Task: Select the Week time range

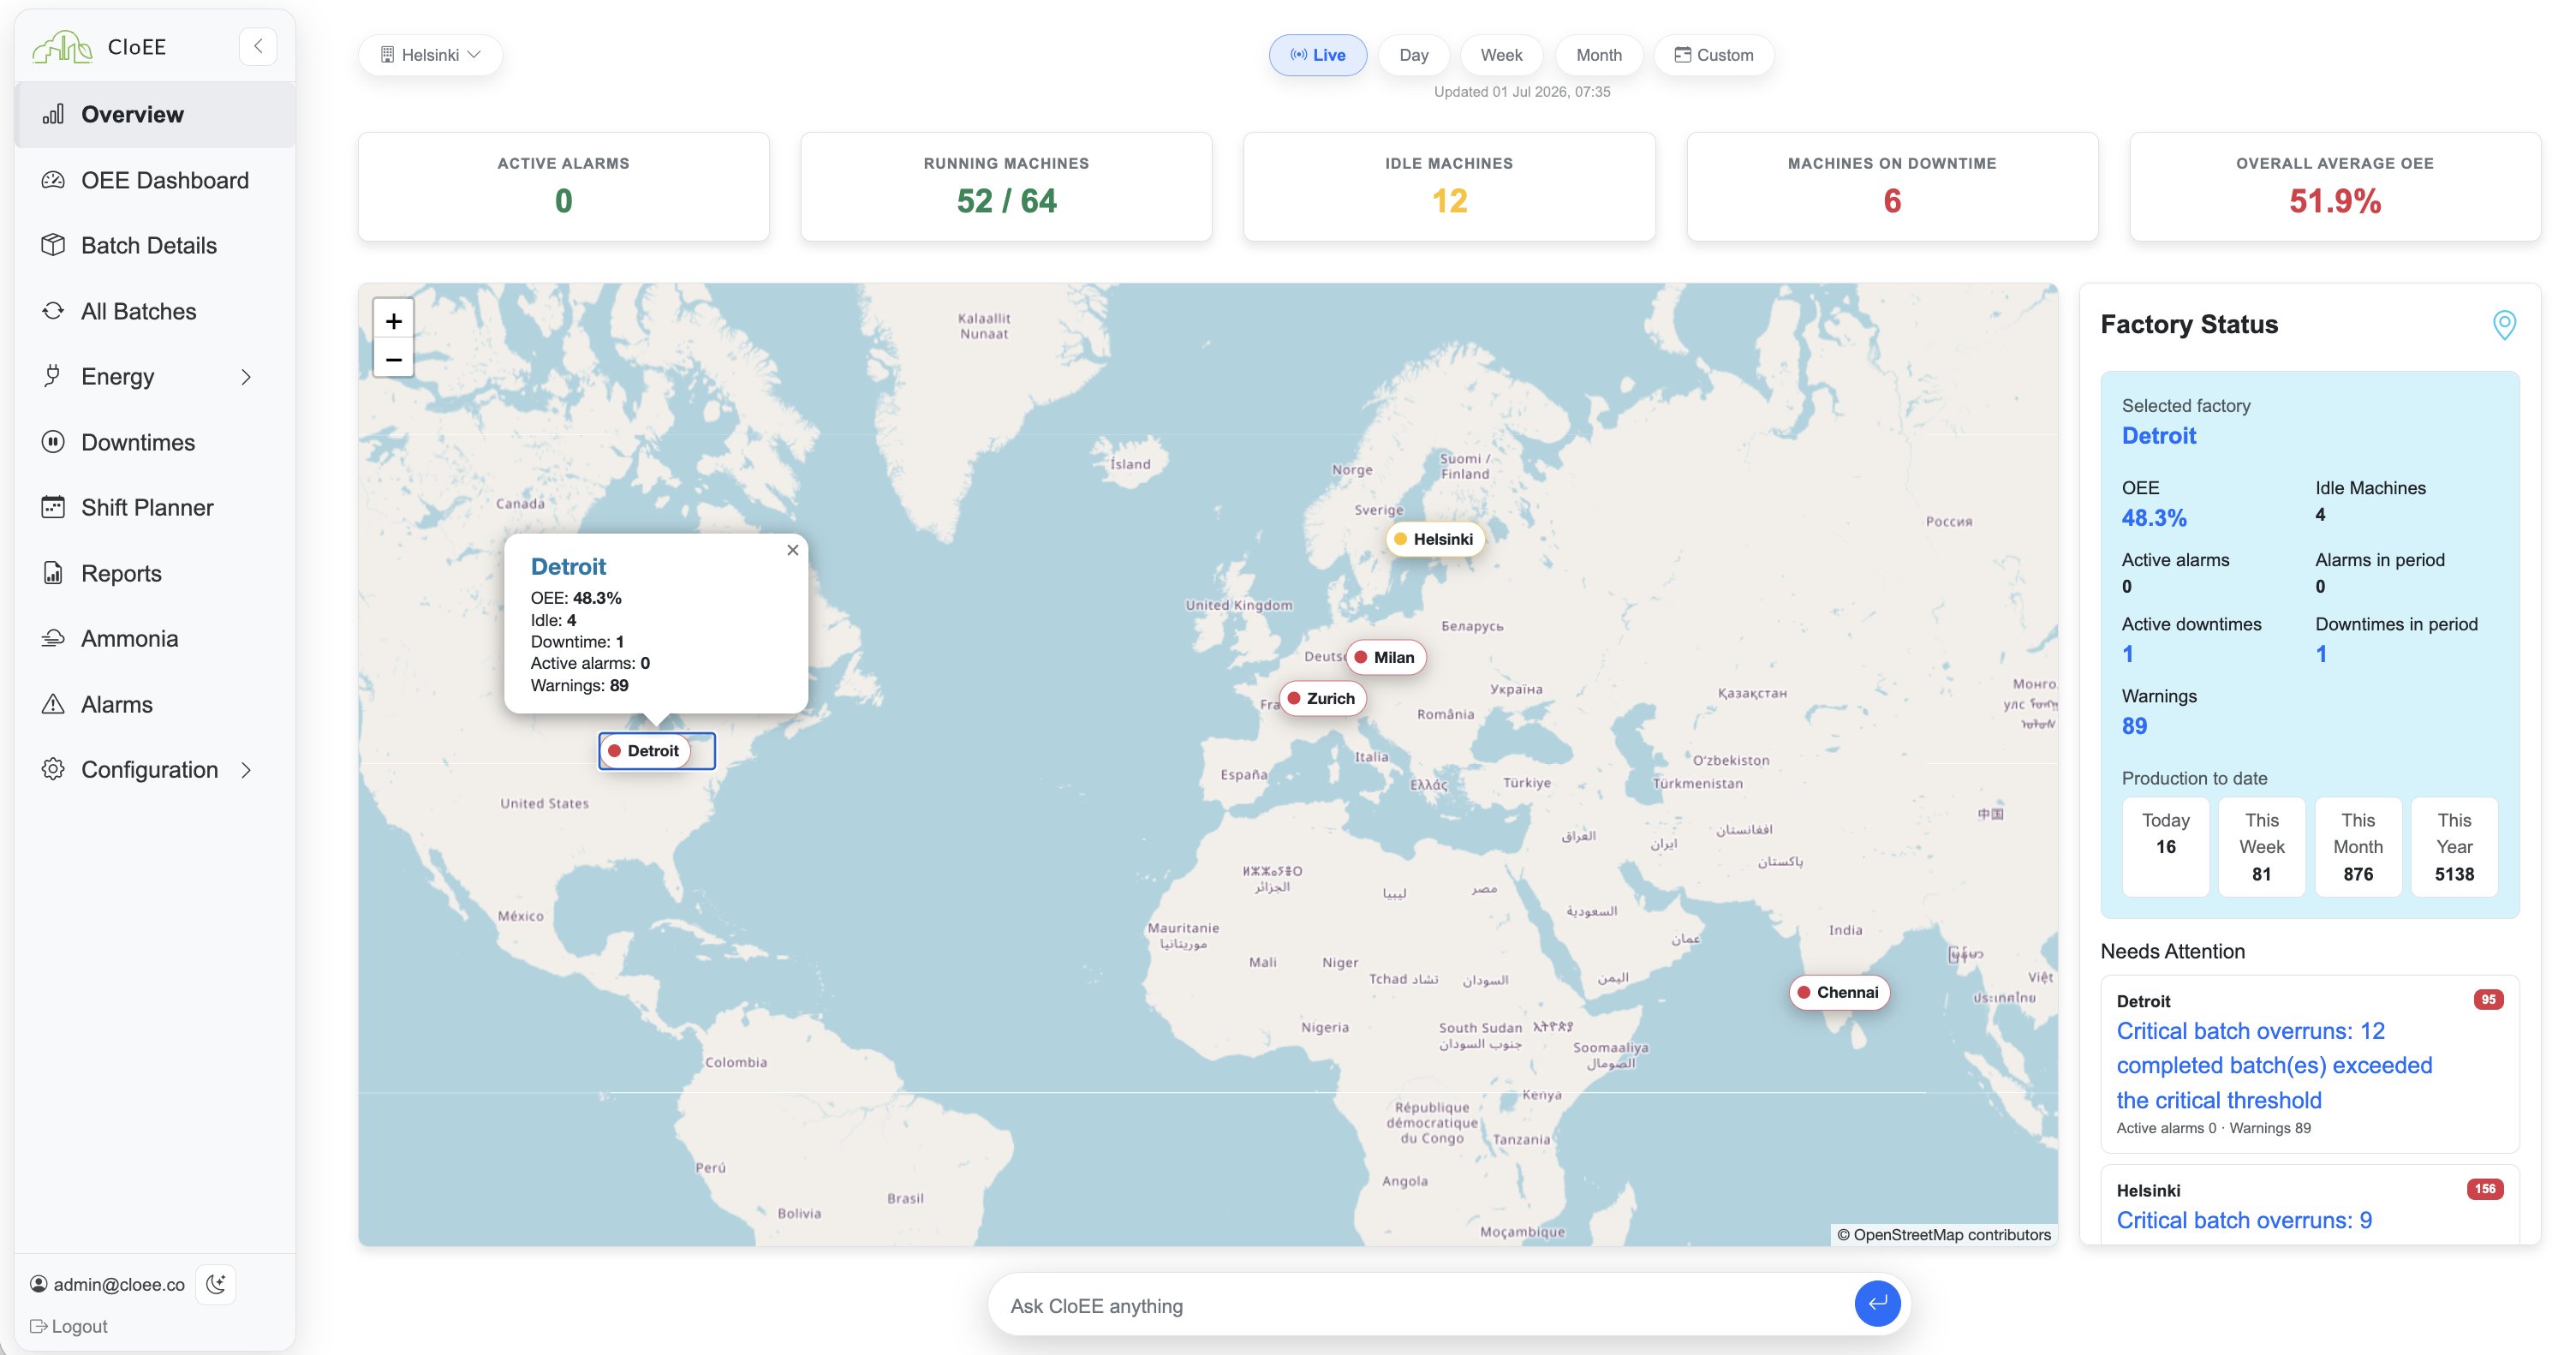Action: (1501, 55)
